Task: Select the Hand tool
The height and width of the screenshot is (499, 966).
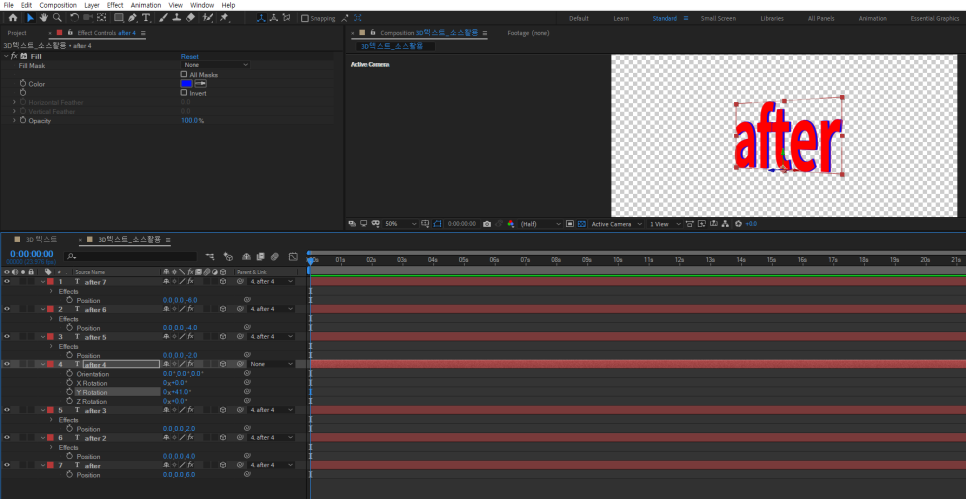Action: (x=44, y=18)
